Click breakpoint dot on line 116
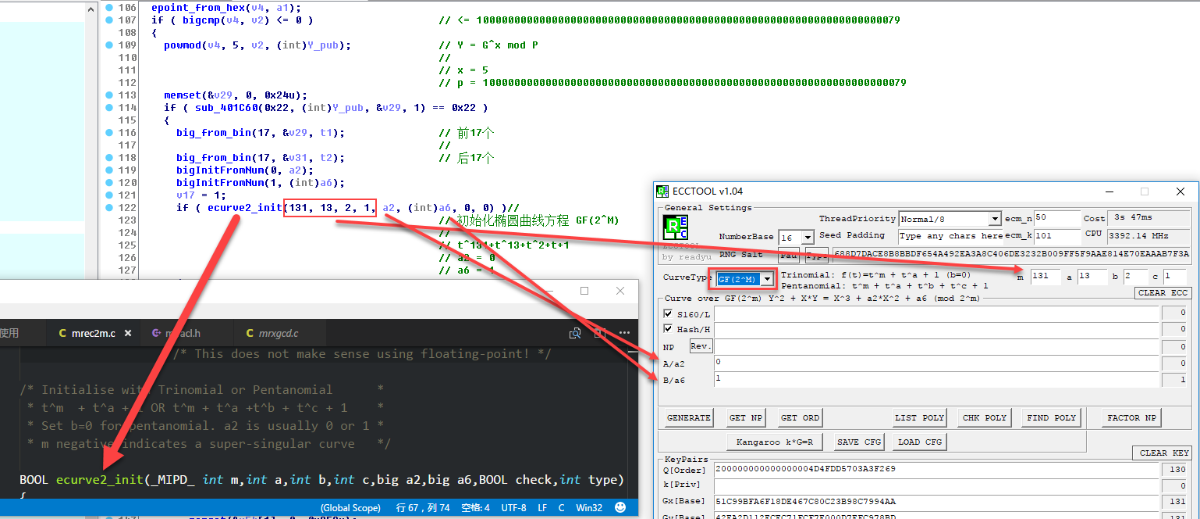 pos(109,132)
